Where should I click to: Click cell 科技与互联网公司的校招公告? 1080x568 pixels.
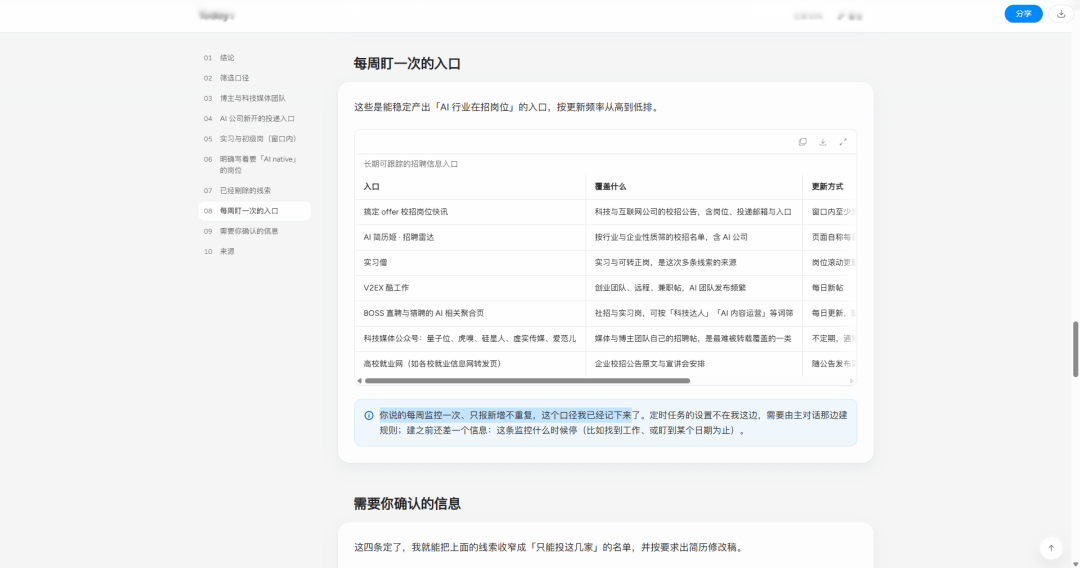click(x=694, y=212)
